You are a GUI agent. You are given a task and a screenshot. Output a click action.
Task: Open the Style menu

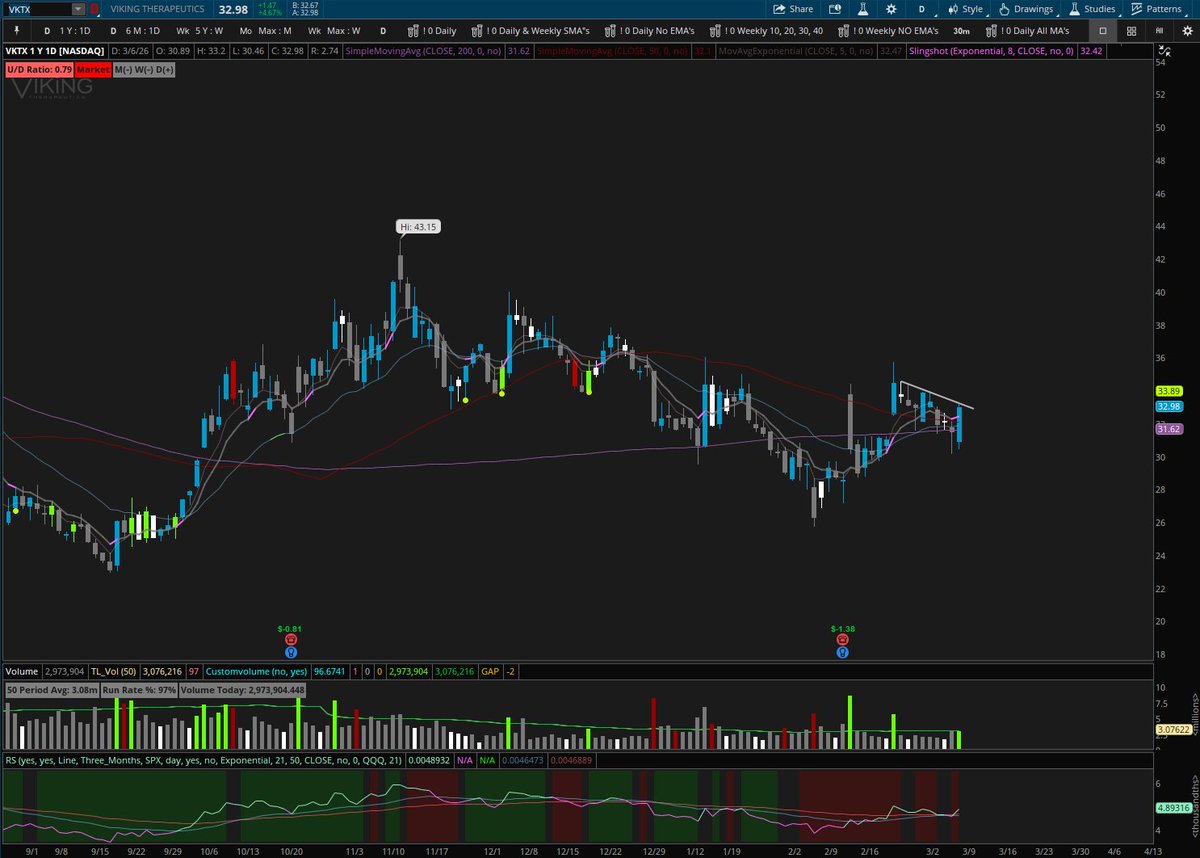965,9
